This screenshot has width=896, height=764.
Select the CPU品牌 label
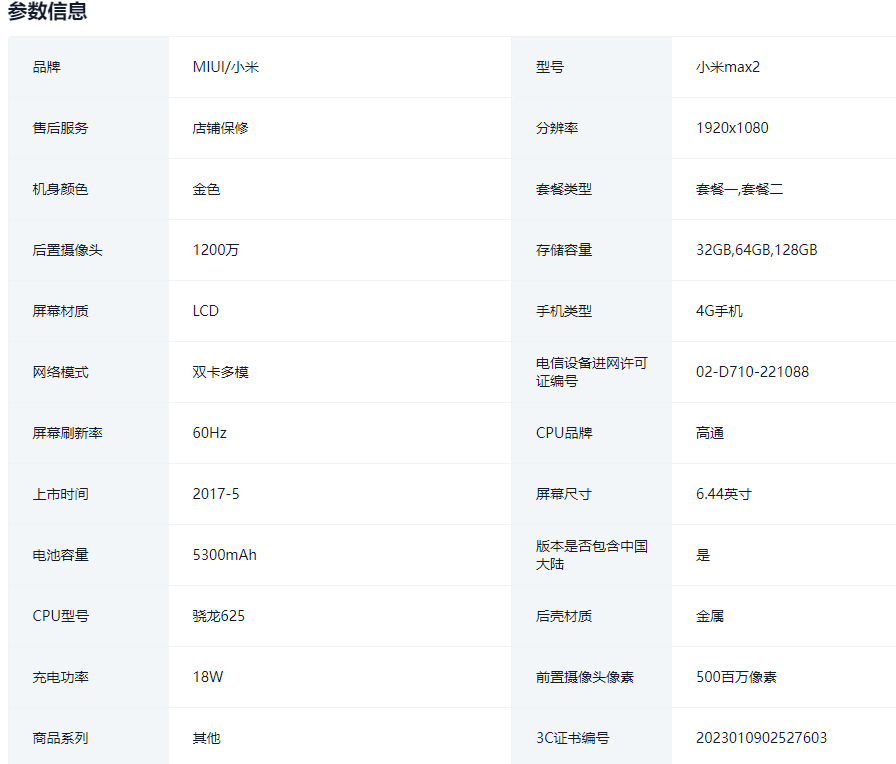pyautogui.click(x=564, y=433)
